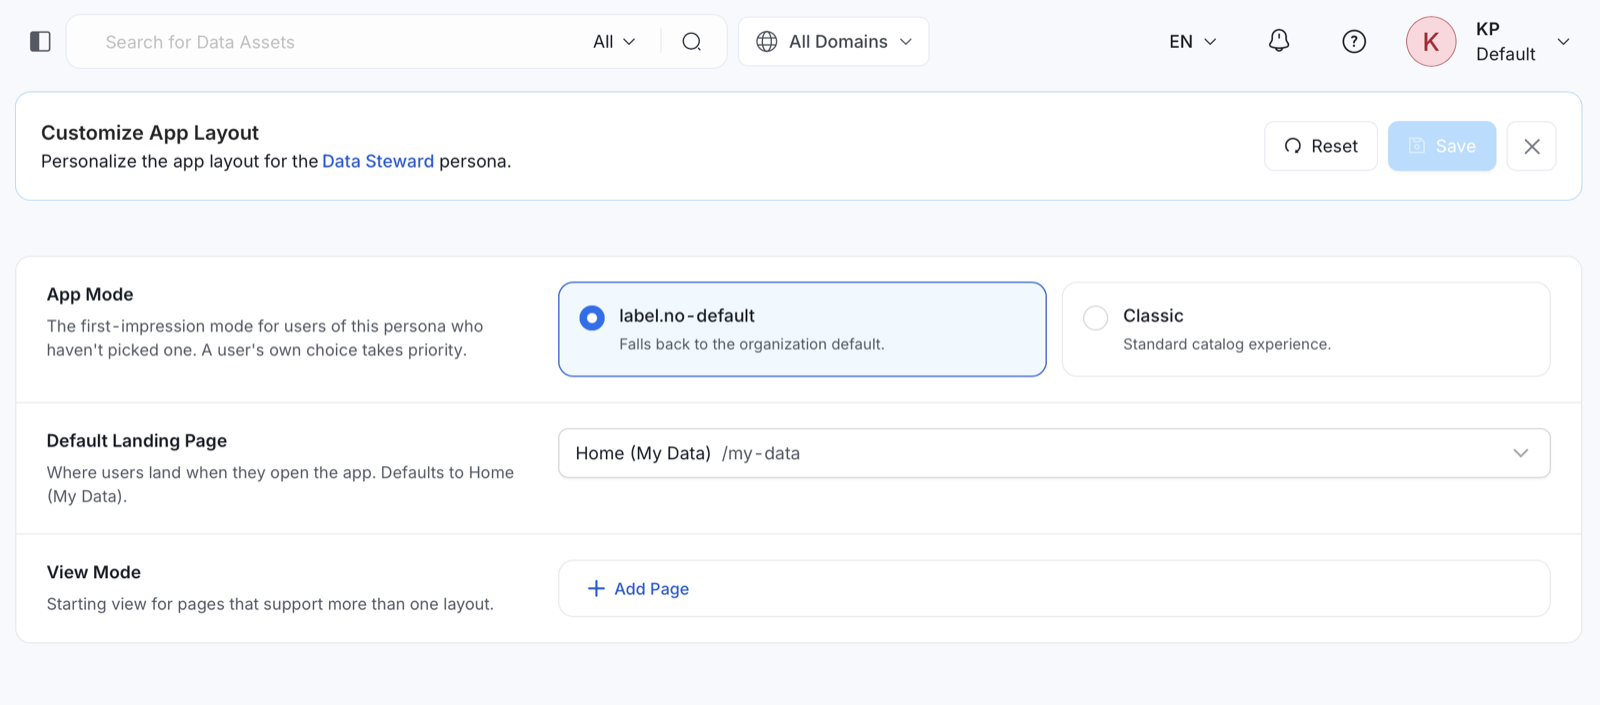Open the Default Landing Page dropdown
The image size is (1600, 705).
coord(1054,453)
